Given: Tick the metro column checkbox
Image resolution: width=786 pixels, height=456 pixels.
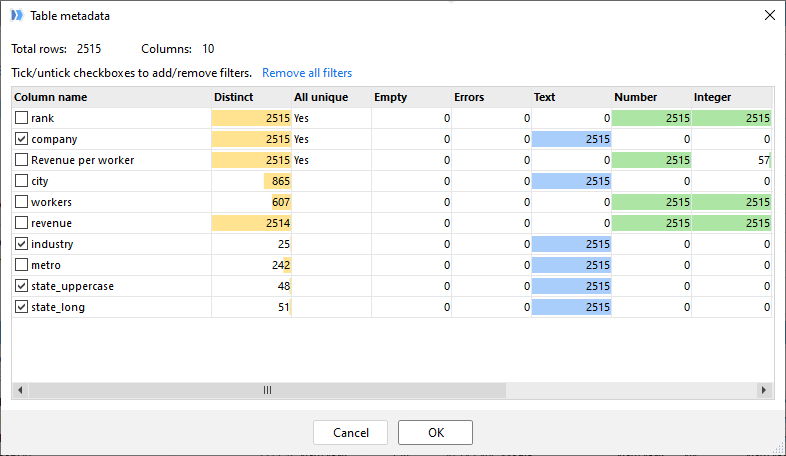Looking at the screenshot, I should pos(21,265).
